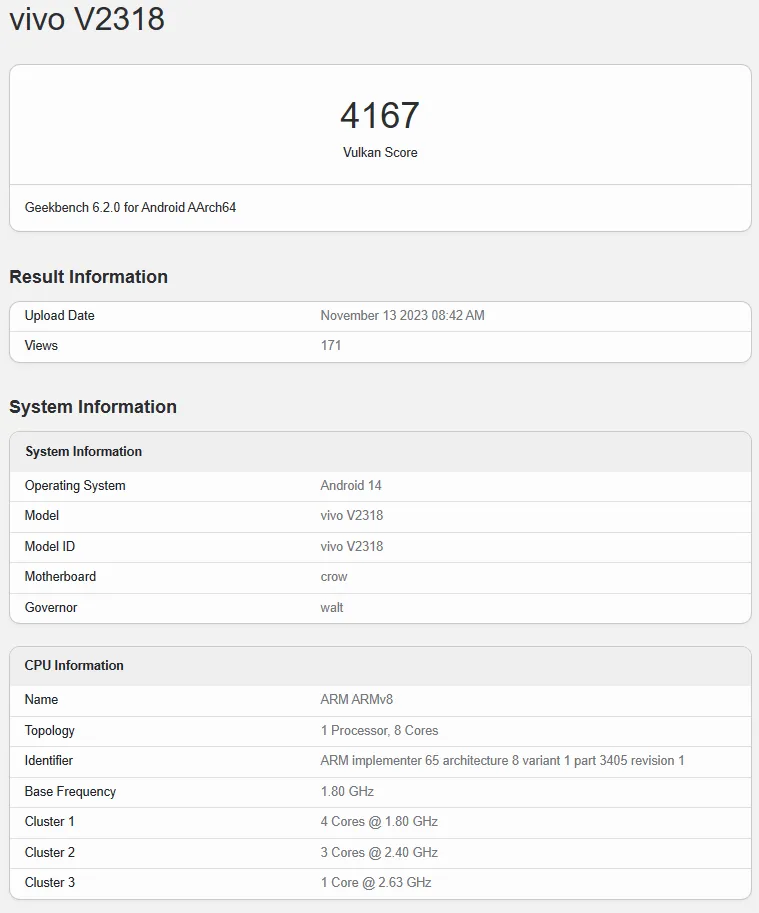The image size is (759, 913).
Task: Select the November 13 2023 08:42 AM value
Action: point(402,316)
